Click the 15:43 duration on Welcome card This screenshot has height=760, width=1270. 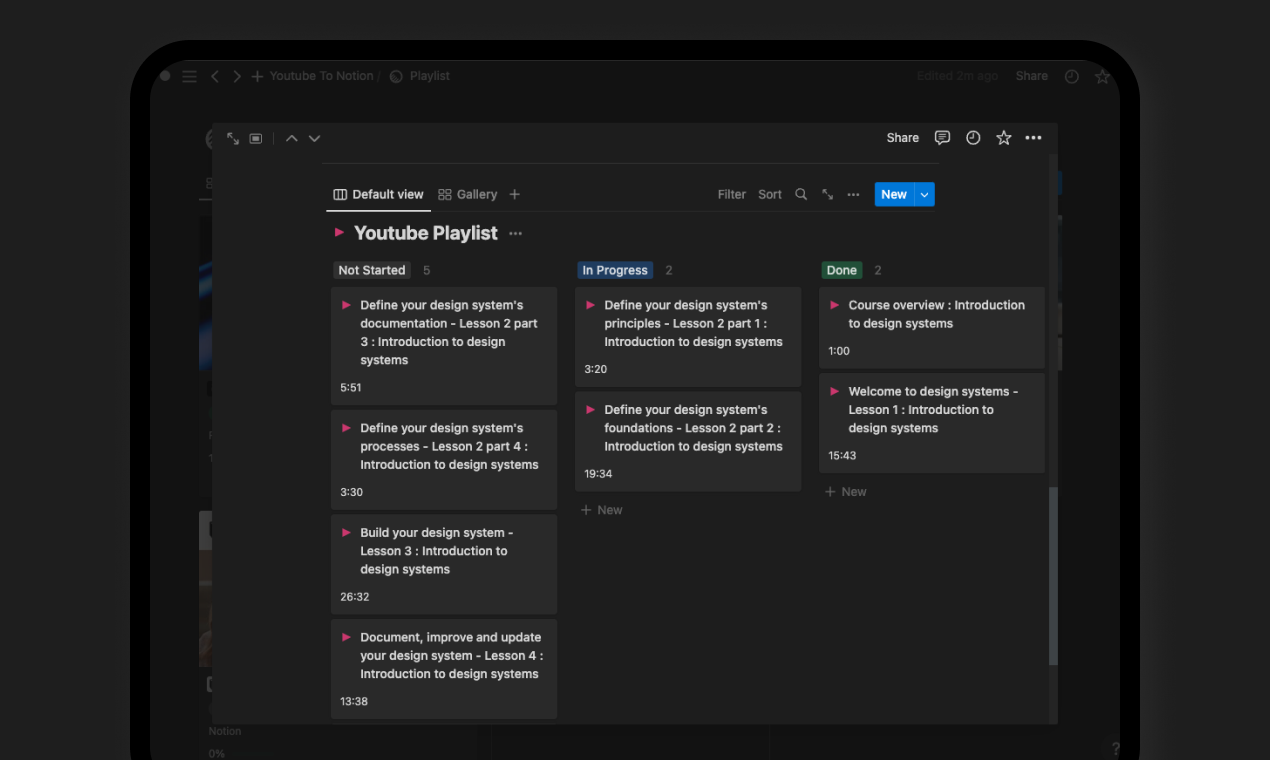pos(842,456)
